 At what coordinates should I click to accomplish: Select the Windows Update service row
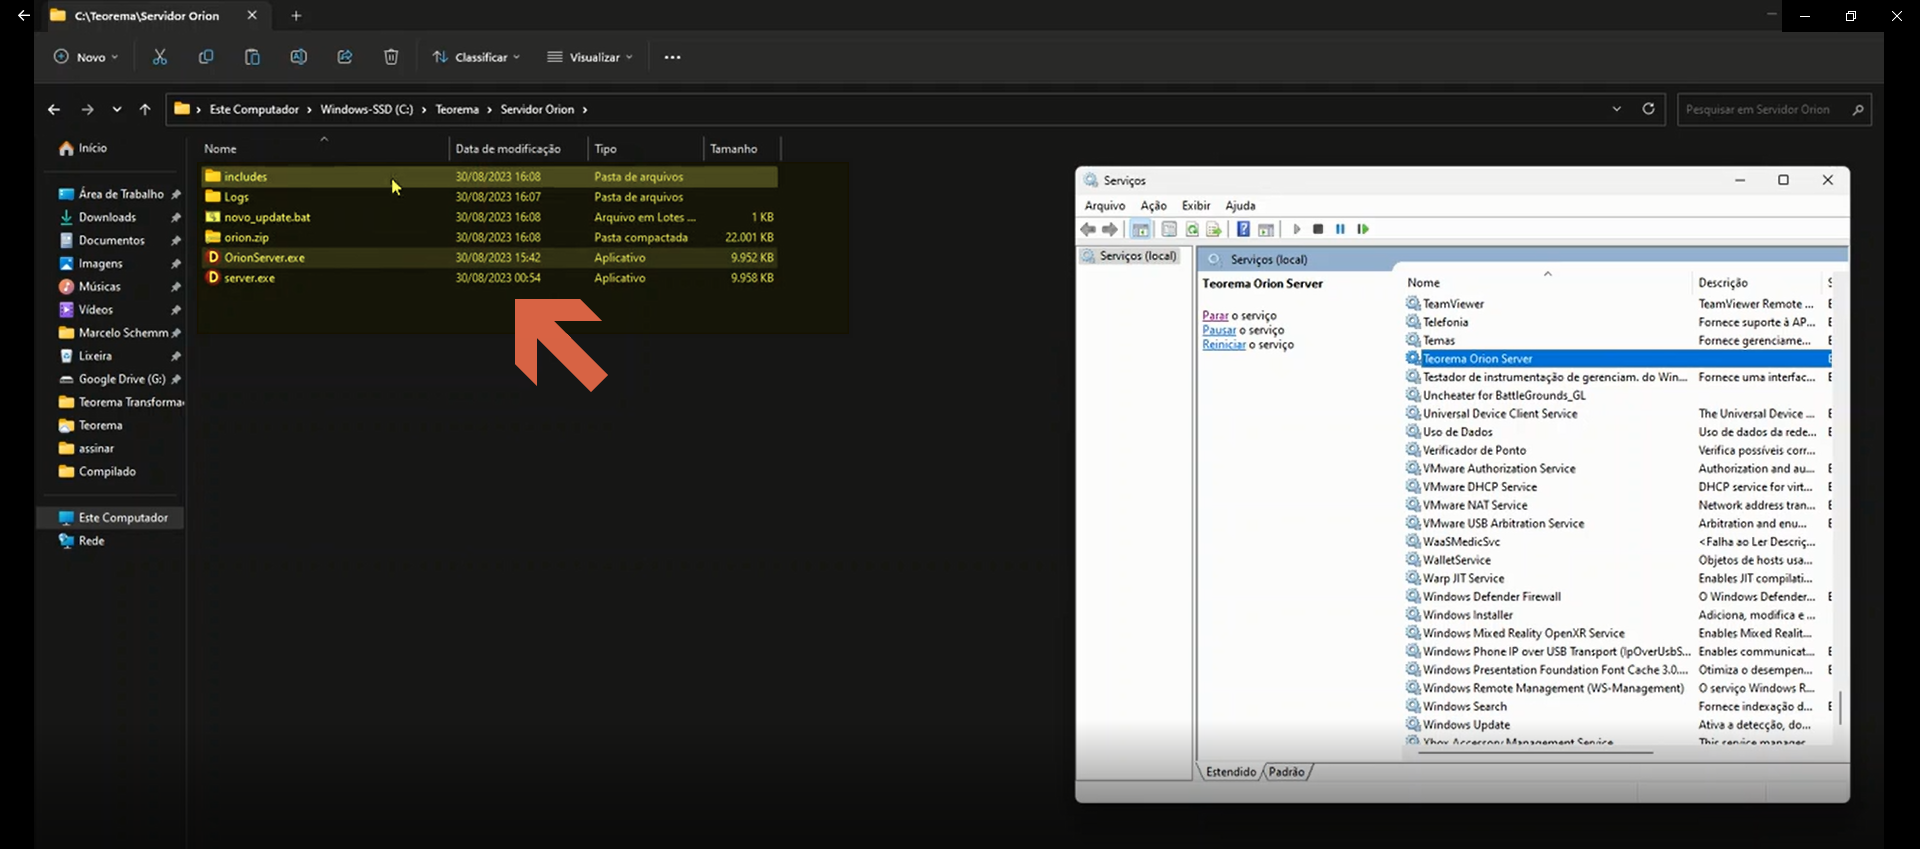pos(1617,725)
